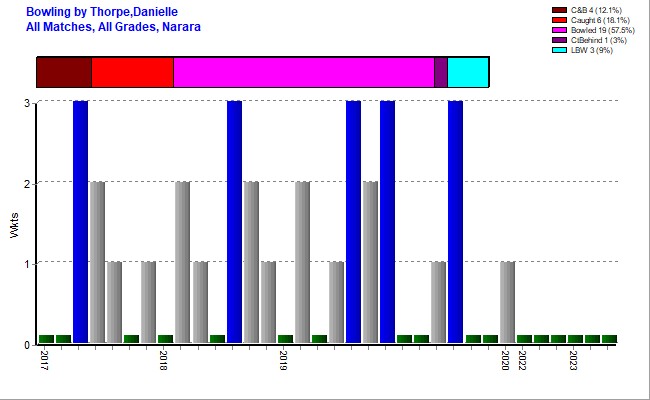Click the 2019 x-axis year label
650x400 pixels.
[284, 360]
